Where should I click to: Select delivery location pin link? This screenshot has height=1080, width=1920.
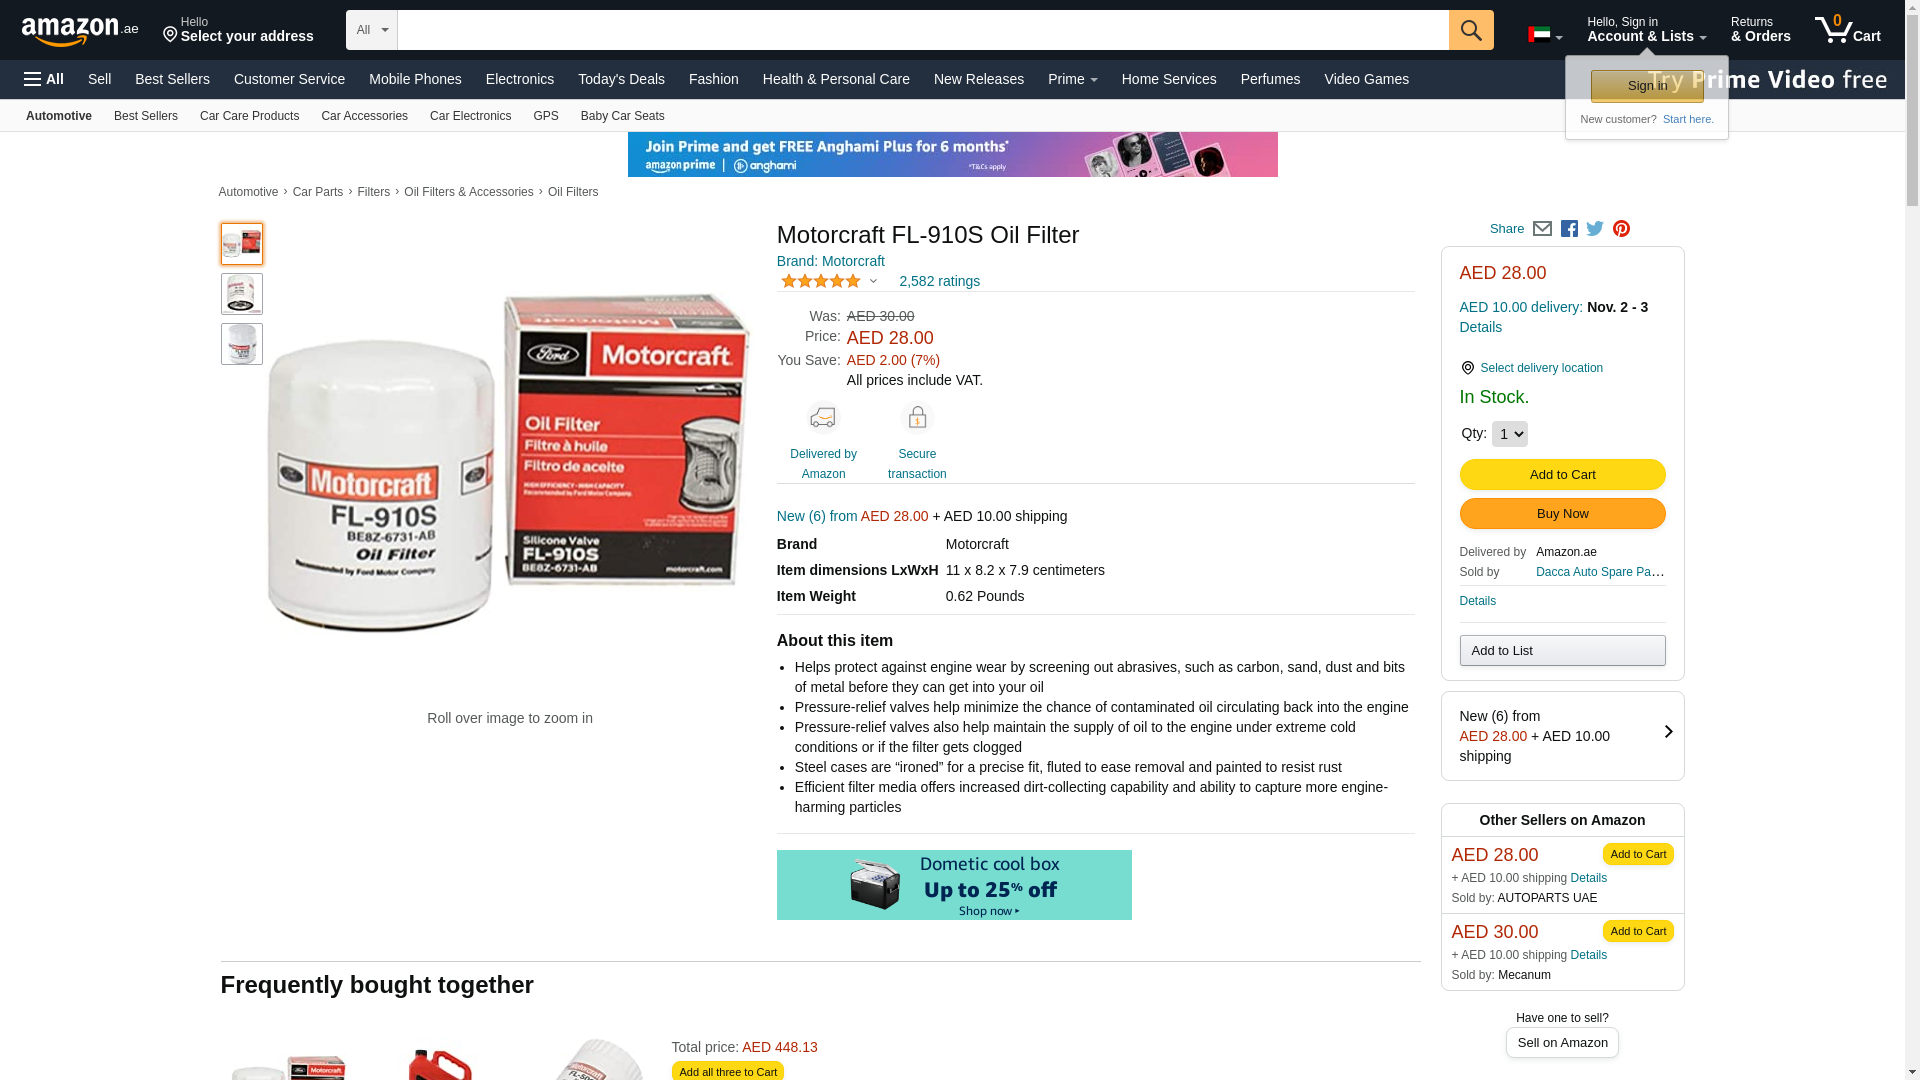[1531, 368]
